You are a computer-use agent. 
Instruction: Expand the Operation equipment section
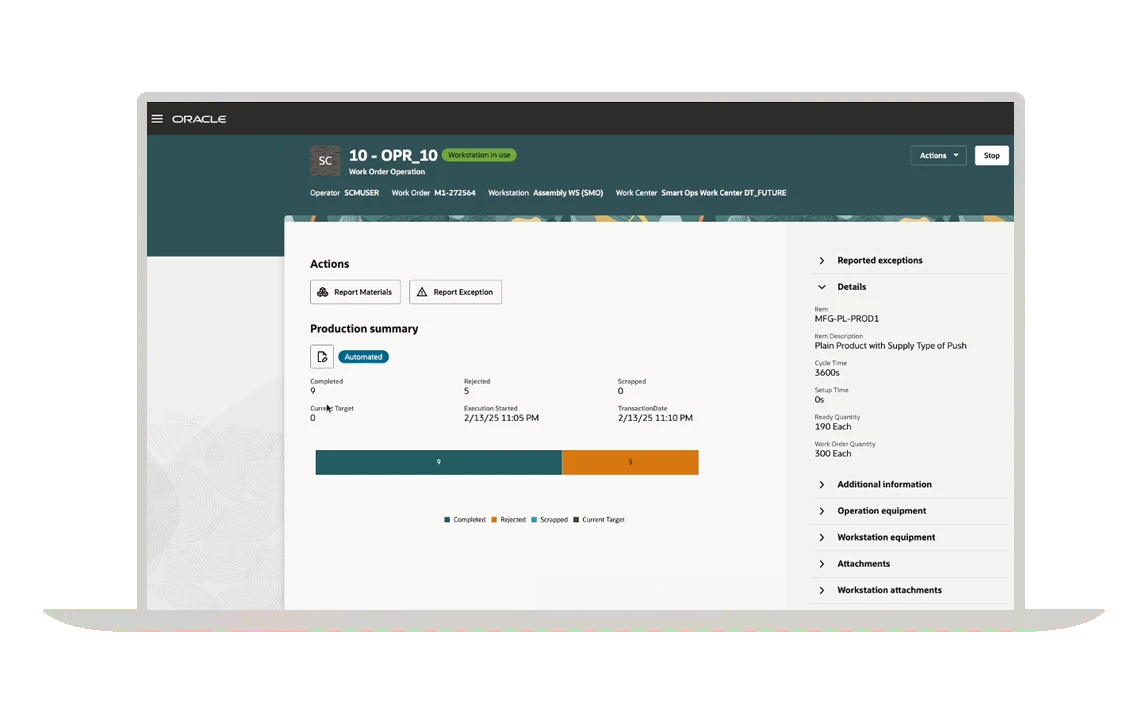tap(881, 511)
